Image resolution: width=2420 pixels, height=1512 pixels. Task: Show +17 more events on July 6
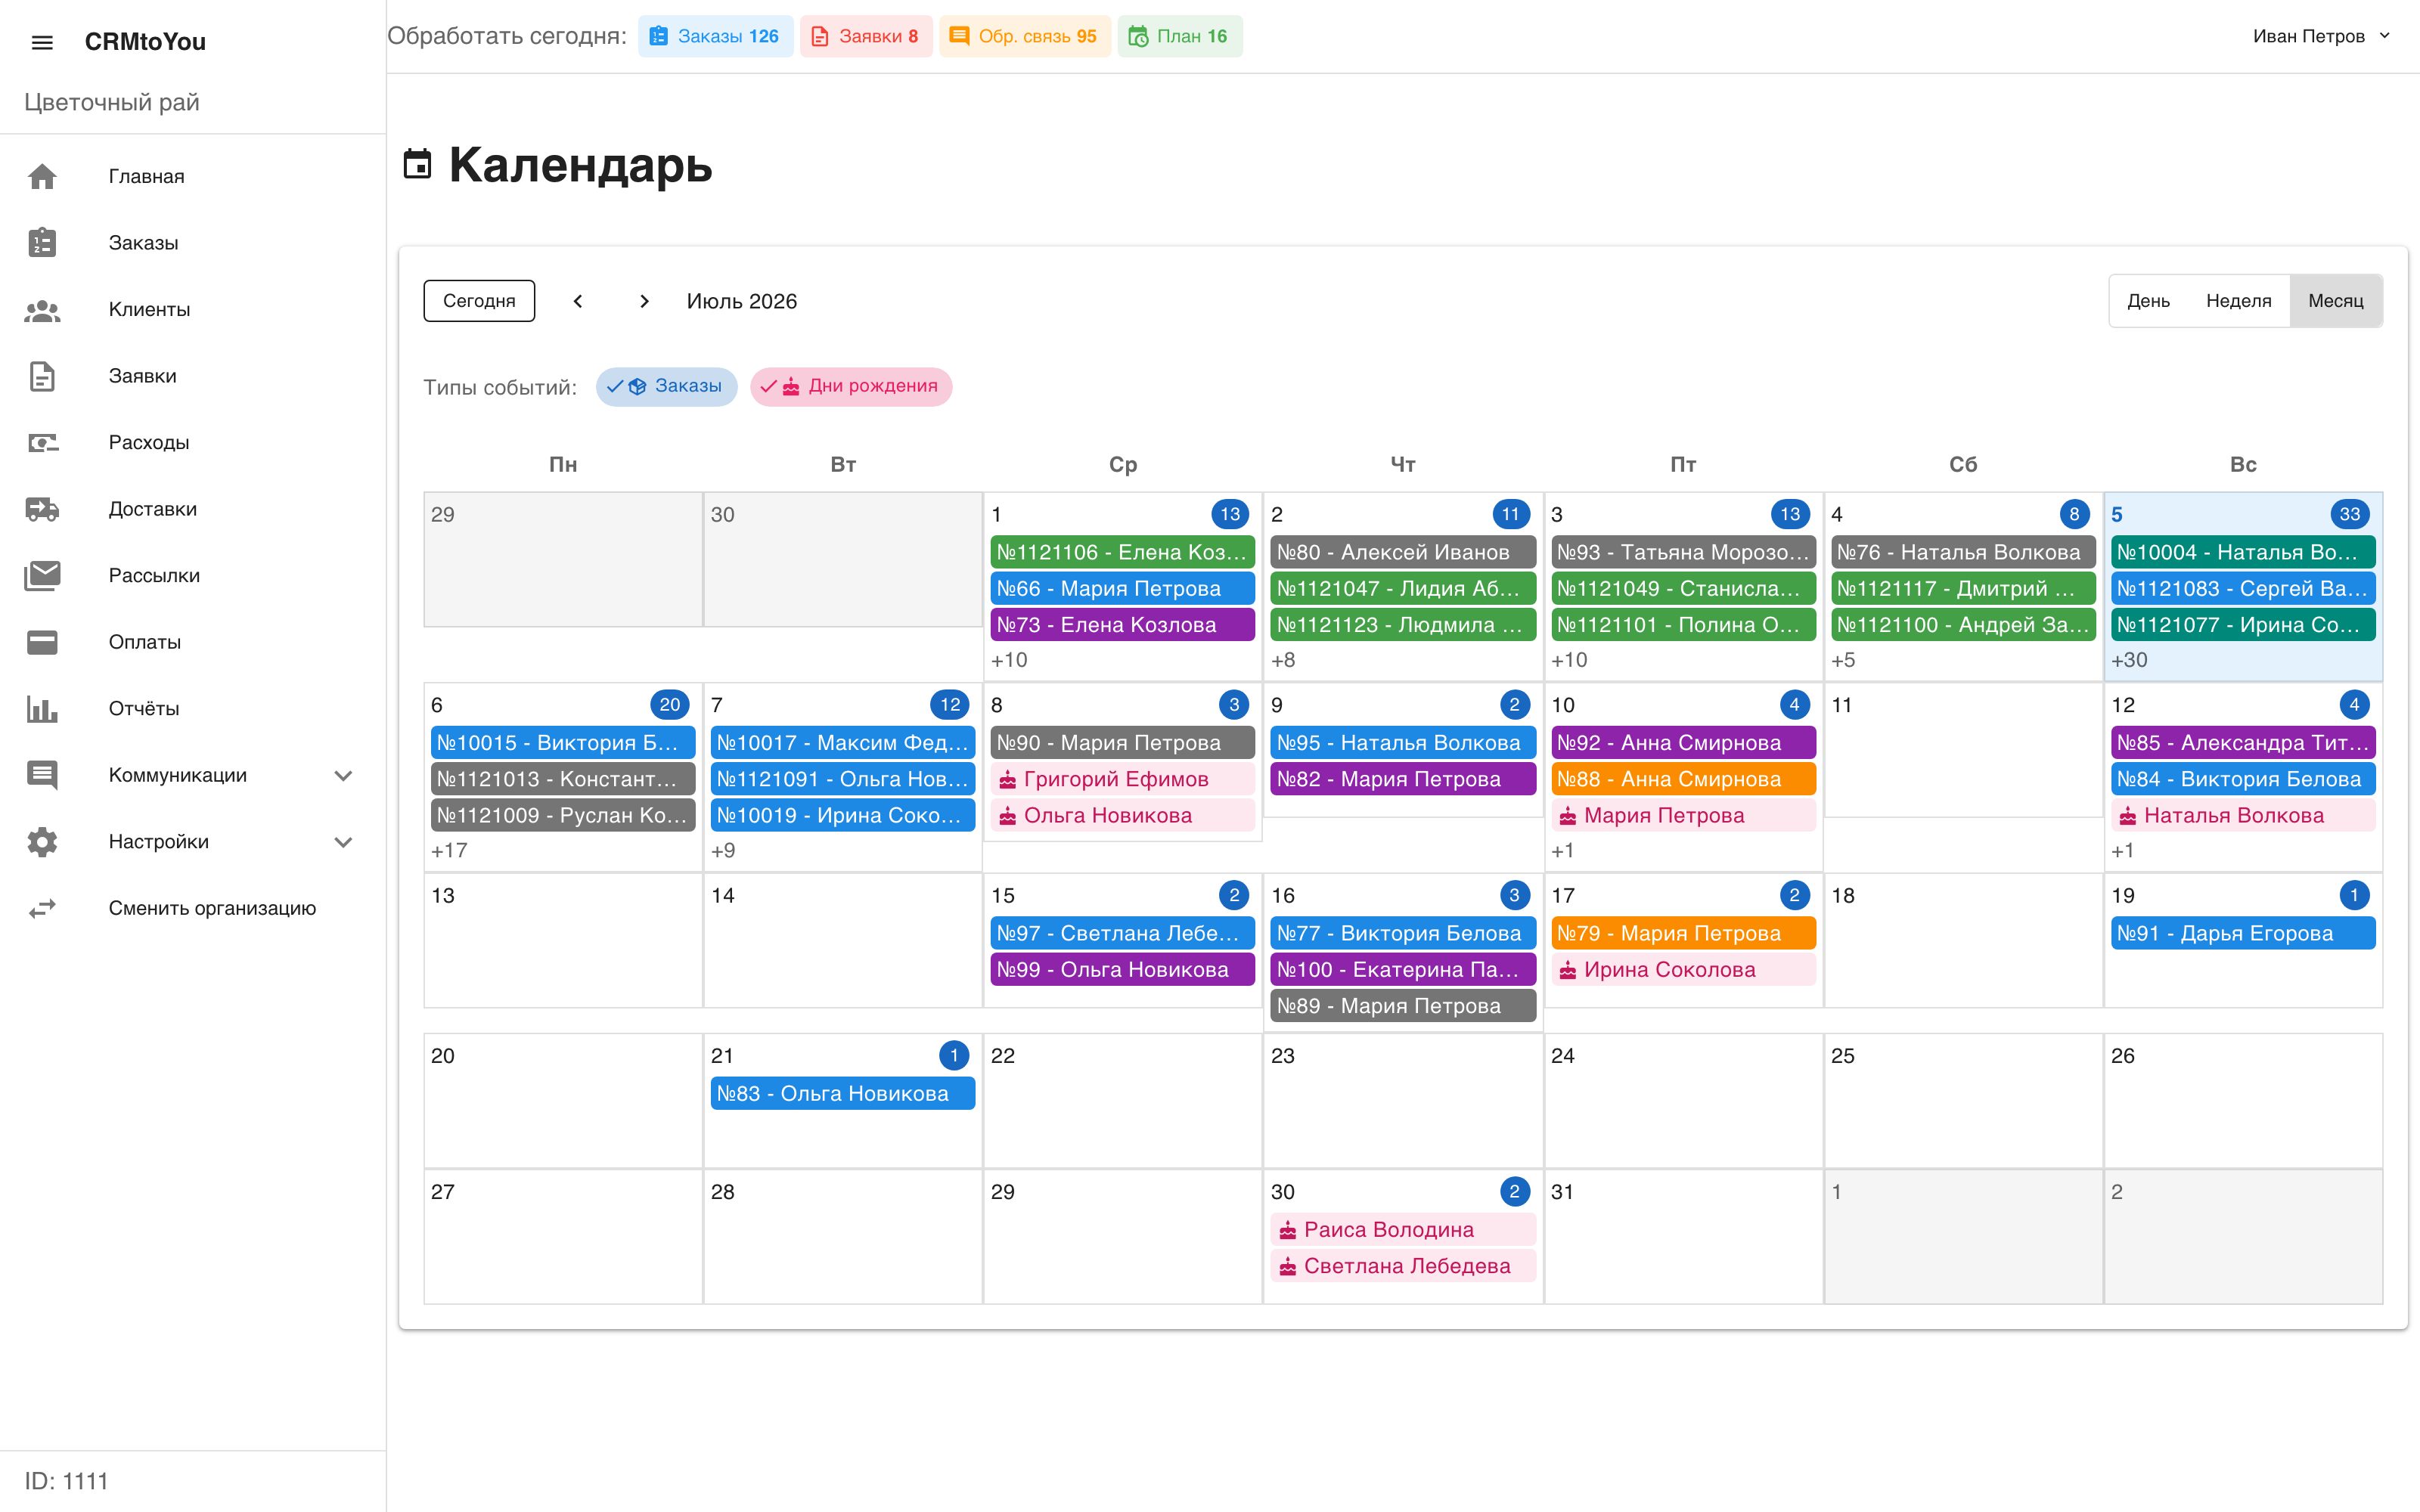(x=449, y=851)
